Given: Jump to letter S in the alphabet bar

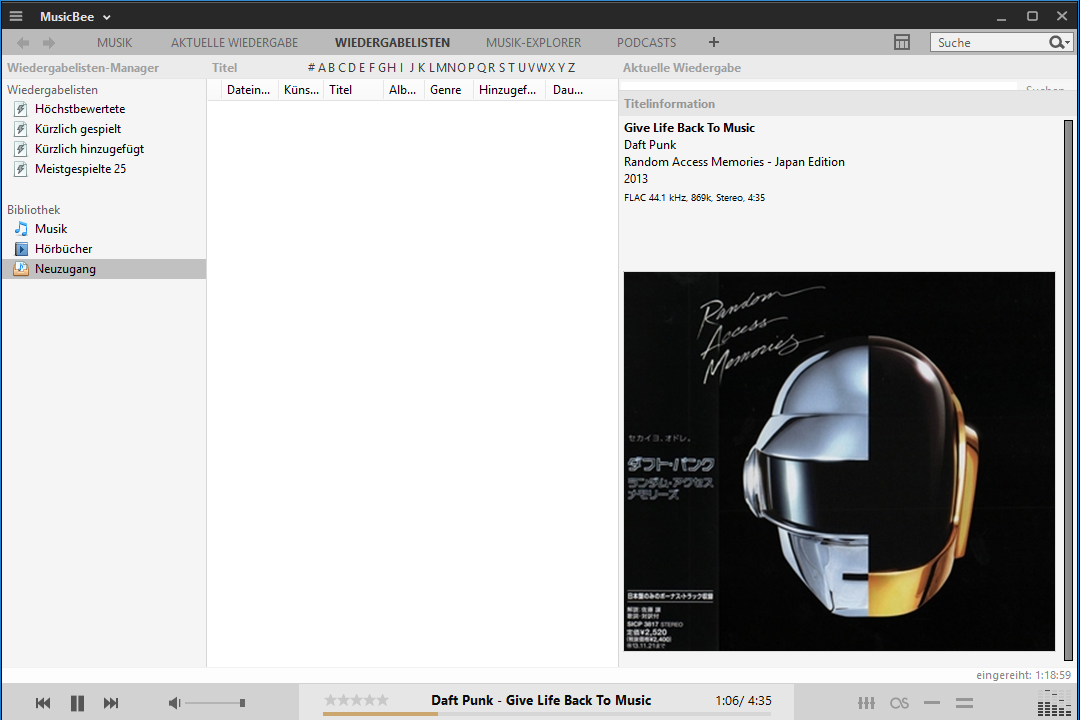Looking at the screenshot, I should tap(502, 68).
